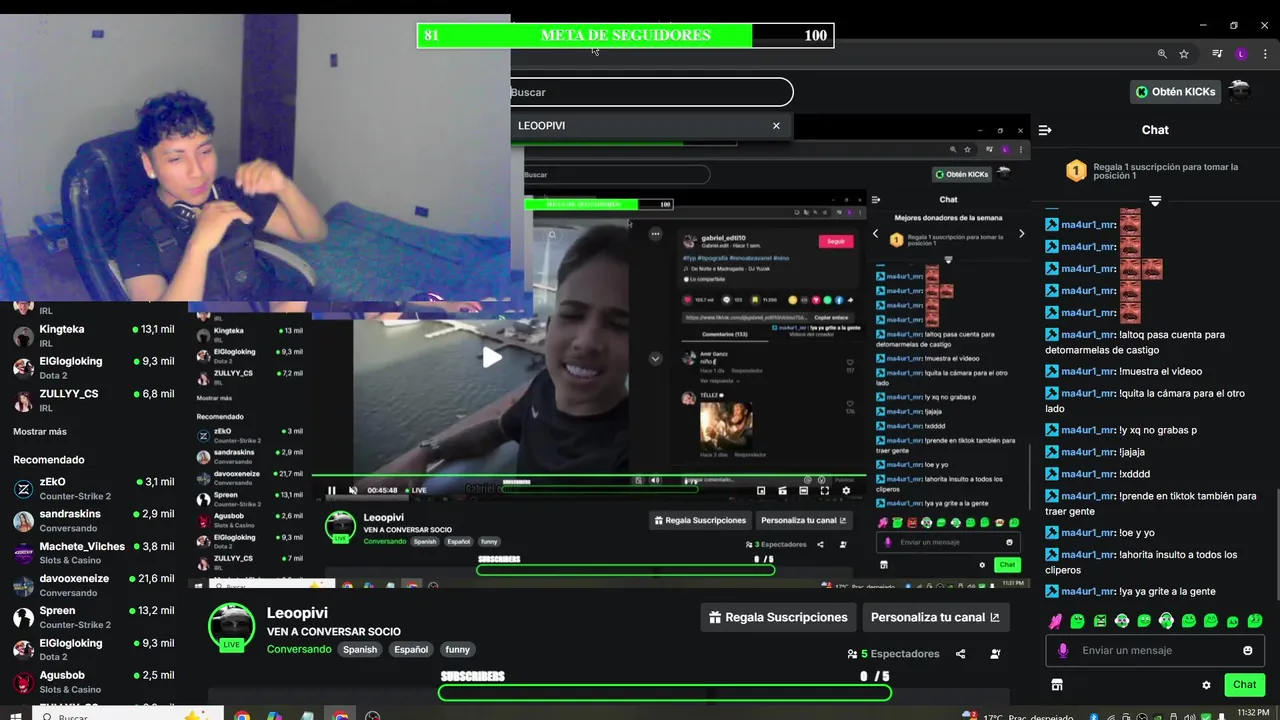Toggle picture-in-picture mini player
1280x720 pixels.
click(761, 490)
